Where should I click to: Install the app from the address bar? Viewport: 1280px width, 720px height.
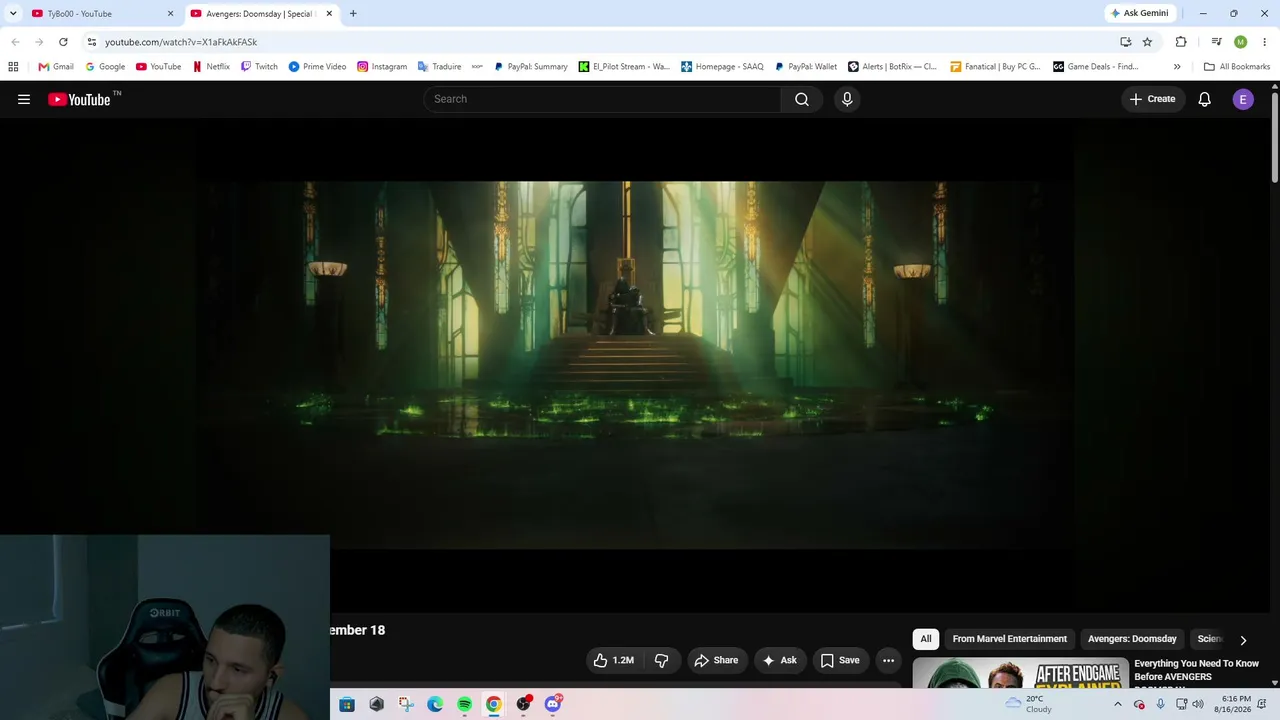pos(1126,42)
